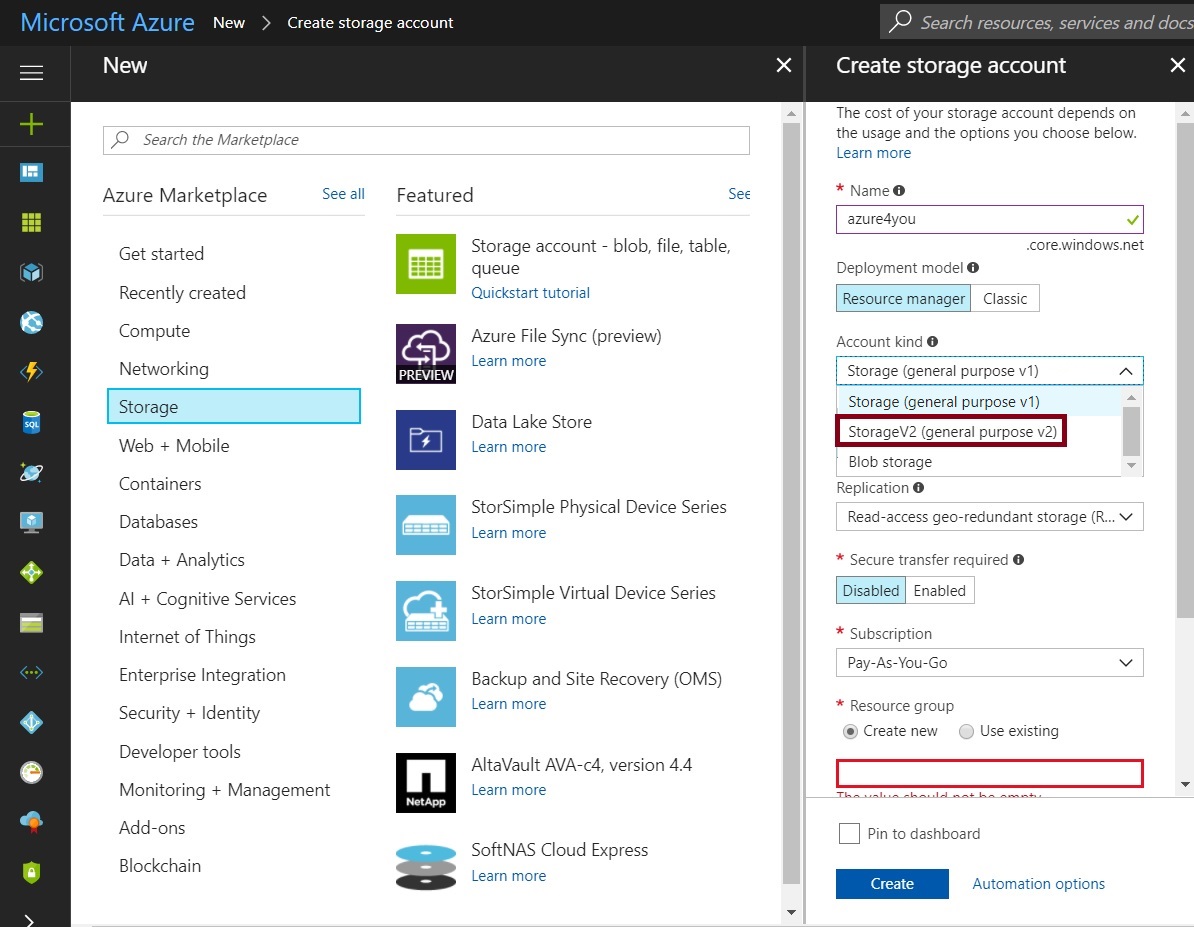Viewport: 1194px width, 927px height.
Task: Select Containers category in Marketplace
Action: 160,484
